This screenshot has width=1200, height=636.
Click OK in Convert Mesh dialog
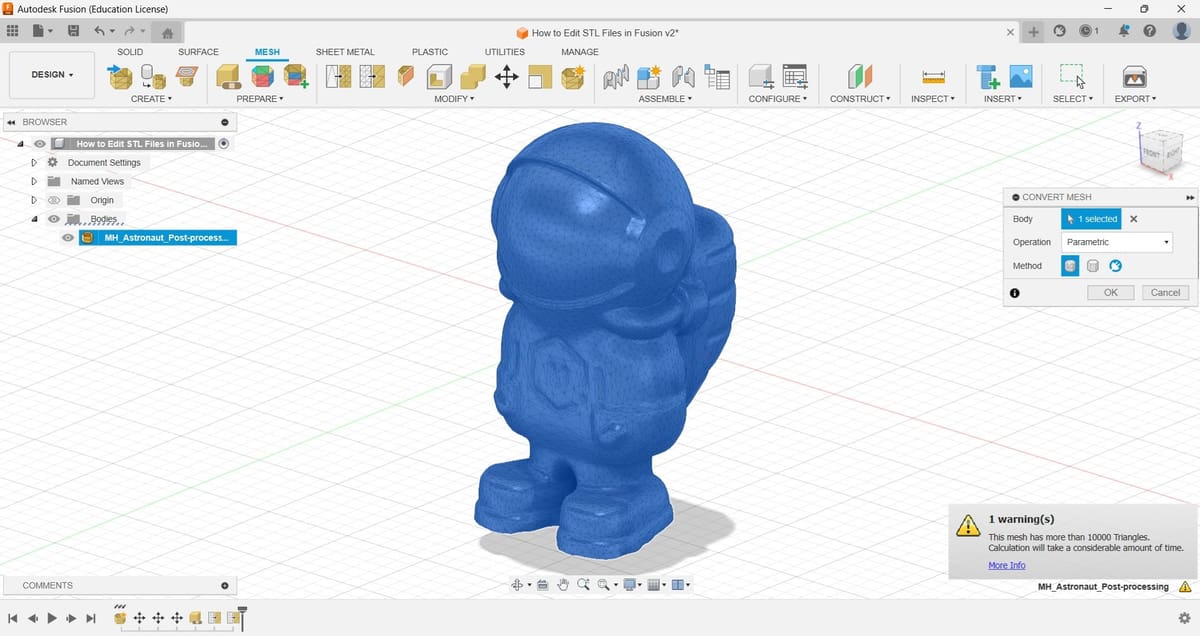tap(1111, 292)
